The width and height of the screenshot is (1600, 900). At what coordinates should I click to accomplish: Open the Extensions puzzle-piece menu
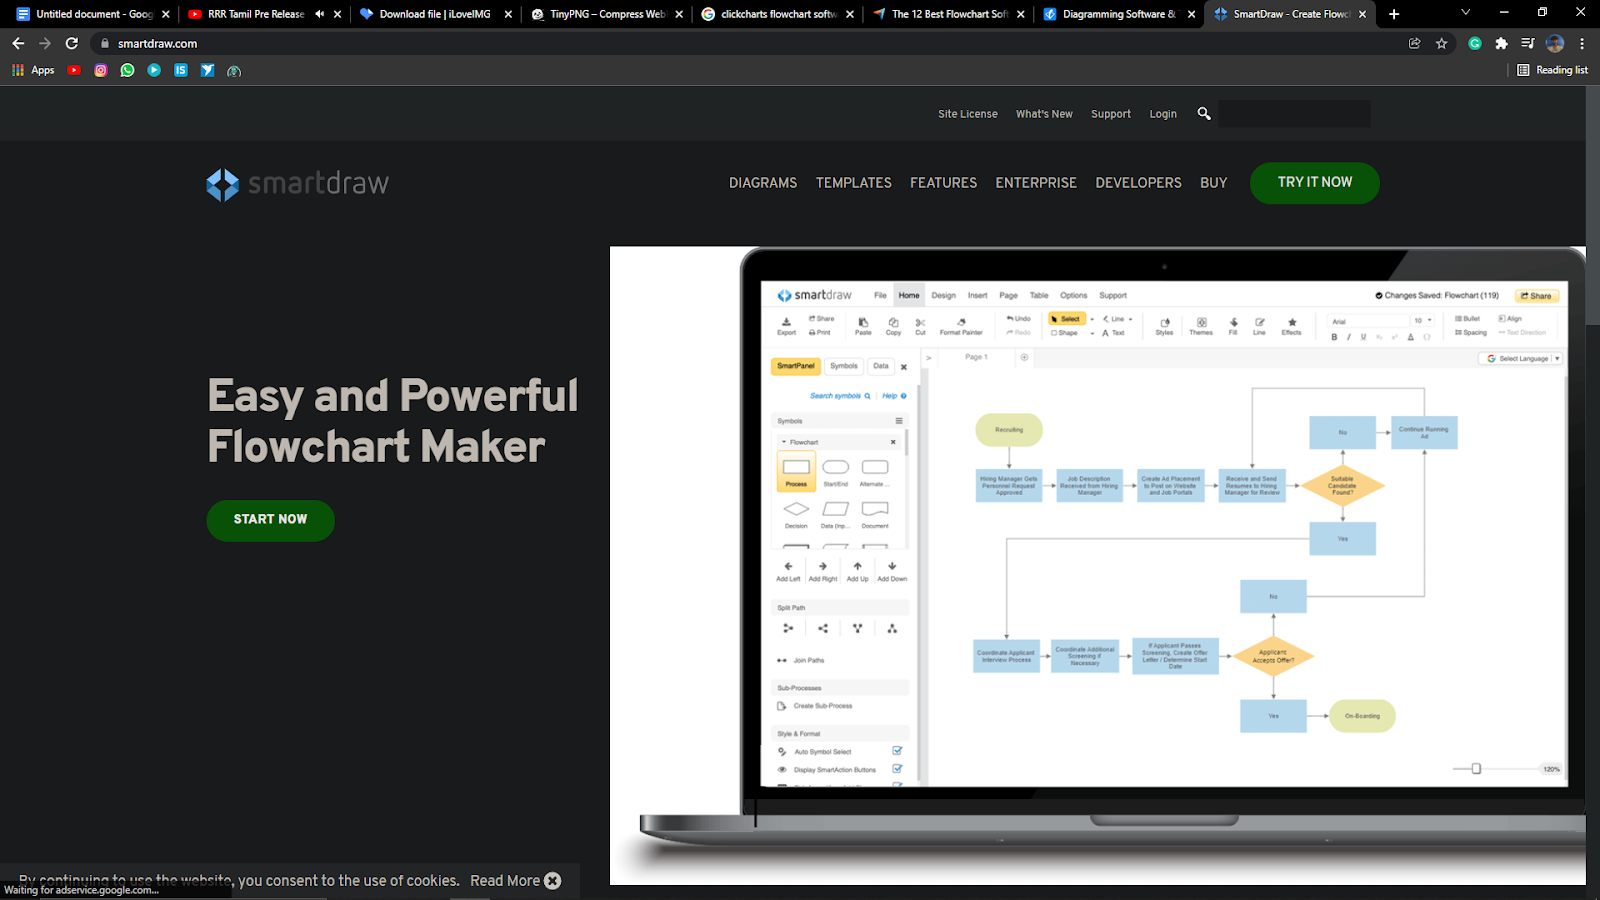pos(1501,43)
